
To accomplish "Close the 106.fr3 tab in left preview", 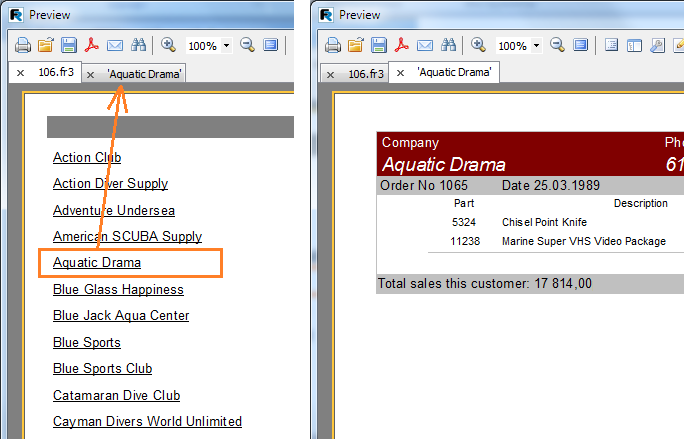I will (20, 74).
